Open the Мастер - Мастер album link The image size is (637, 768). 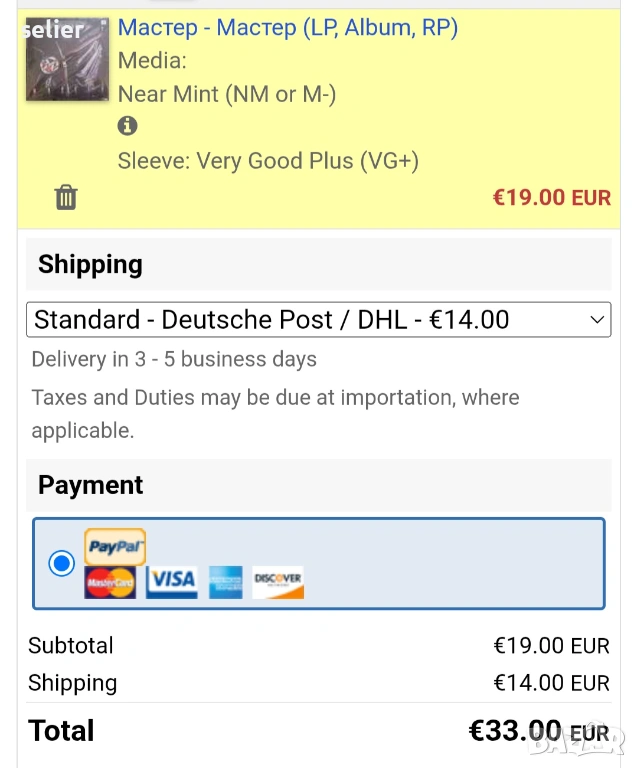[x=288, y=28]
